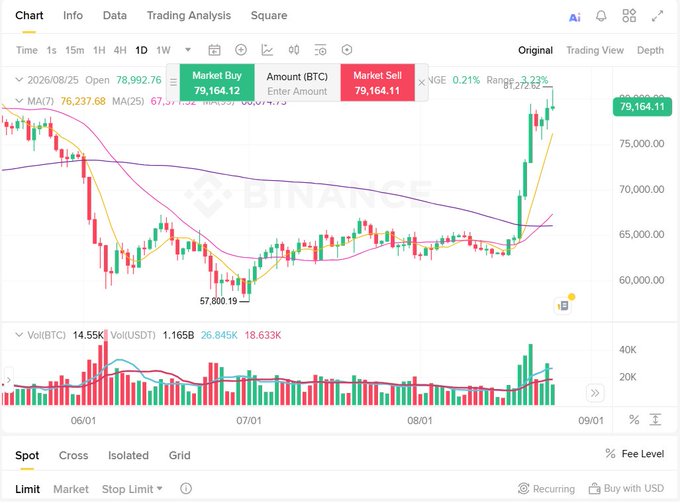This screenshot has width=680, height=503.
Task: Switch to Trading View chart
Action: [595, 50]
